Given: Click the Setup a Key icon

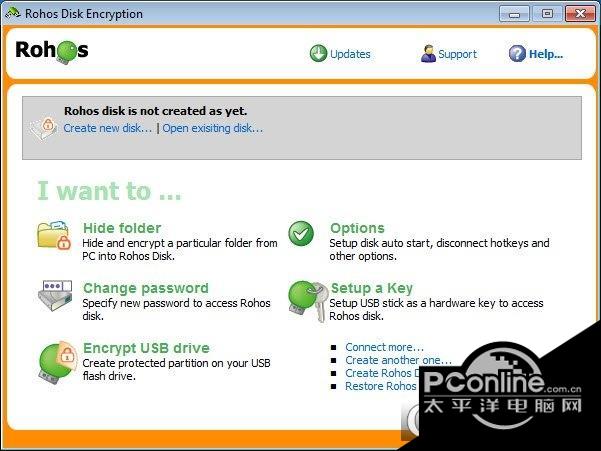Looking at the screenshot, I should (x=308, y=301).
